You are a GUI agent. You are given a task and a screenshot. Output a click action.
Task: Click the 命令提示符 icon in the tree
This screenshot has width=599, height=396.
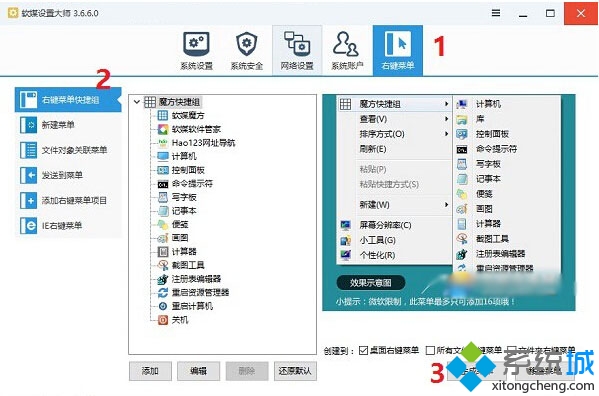pyautogui.click(x=163, y=184)
